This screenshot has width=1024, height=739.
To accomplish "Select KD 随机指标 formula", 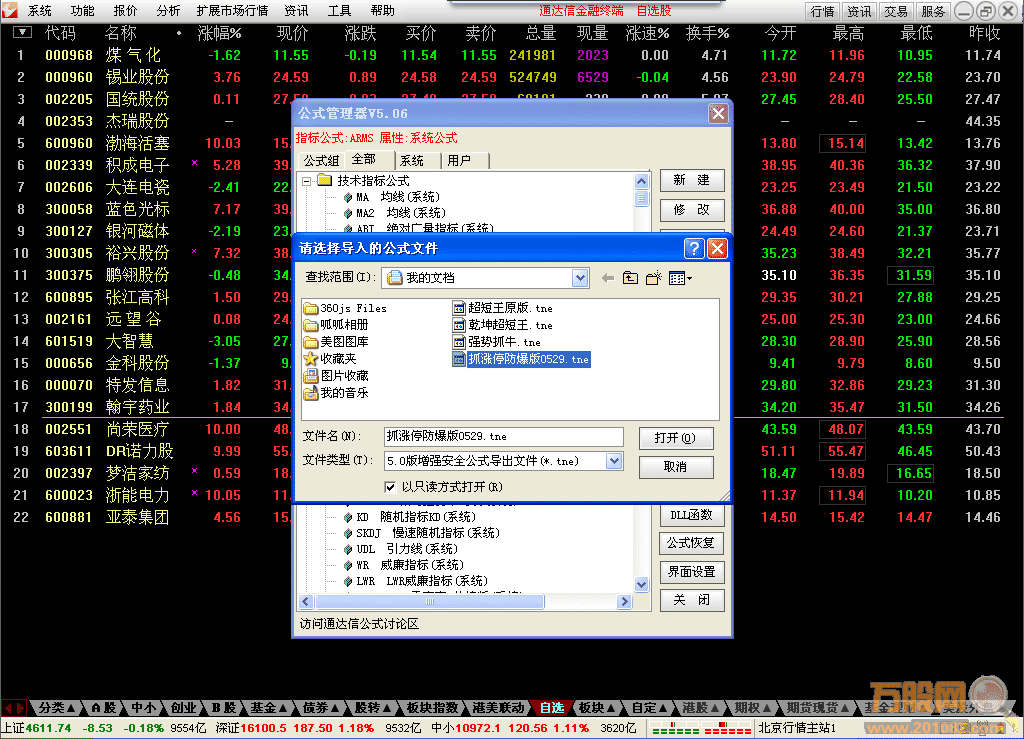I will point(409,517).
